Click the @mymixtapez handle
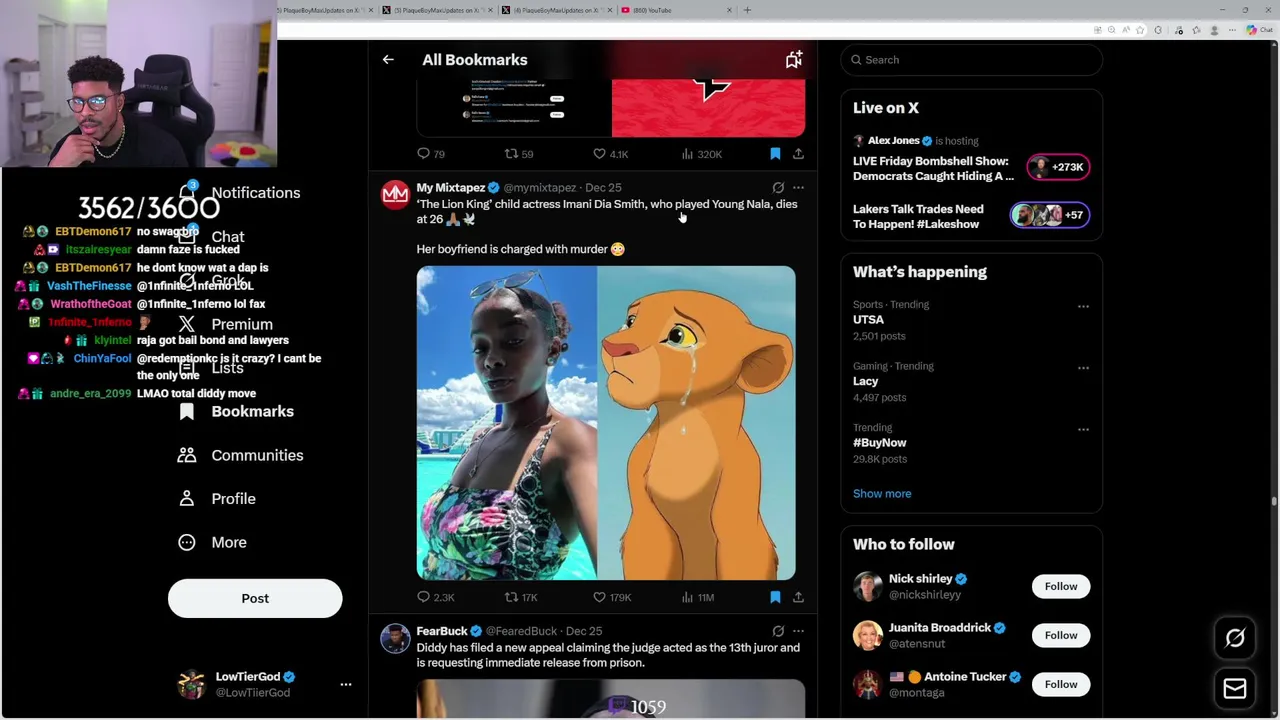This screenshot has height=720, width=1280. 540,188
